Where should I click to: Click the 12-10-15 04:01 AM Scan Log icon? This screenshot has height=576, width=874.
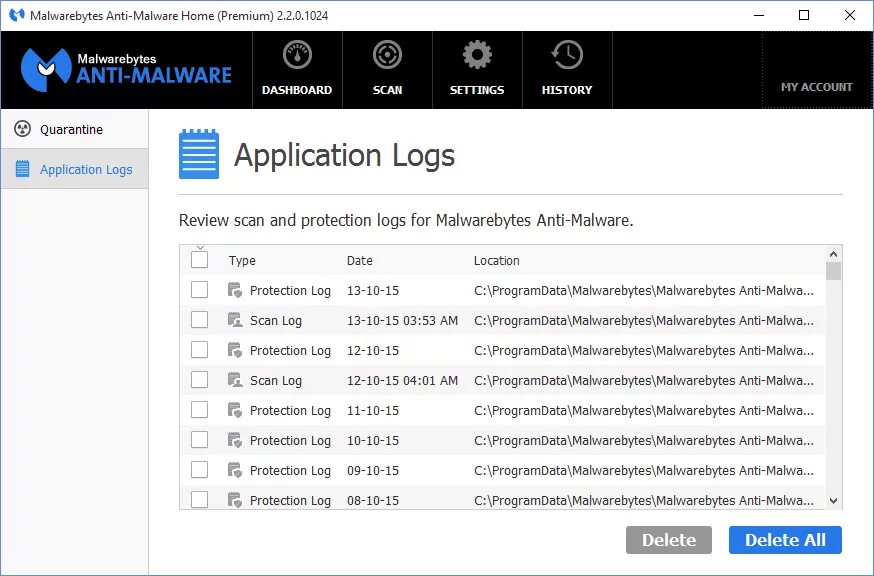[x=235, y=380]
